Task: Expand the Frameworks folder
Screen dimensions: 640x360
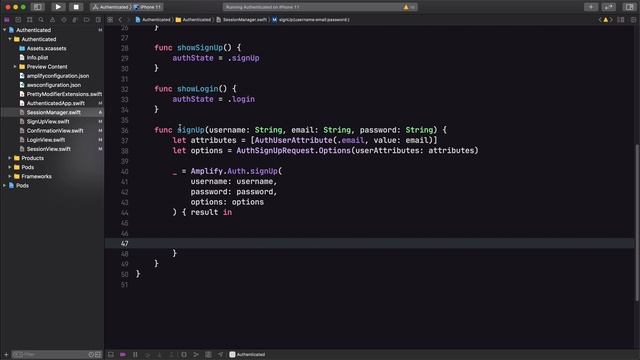Action: [x=10, y=176]
